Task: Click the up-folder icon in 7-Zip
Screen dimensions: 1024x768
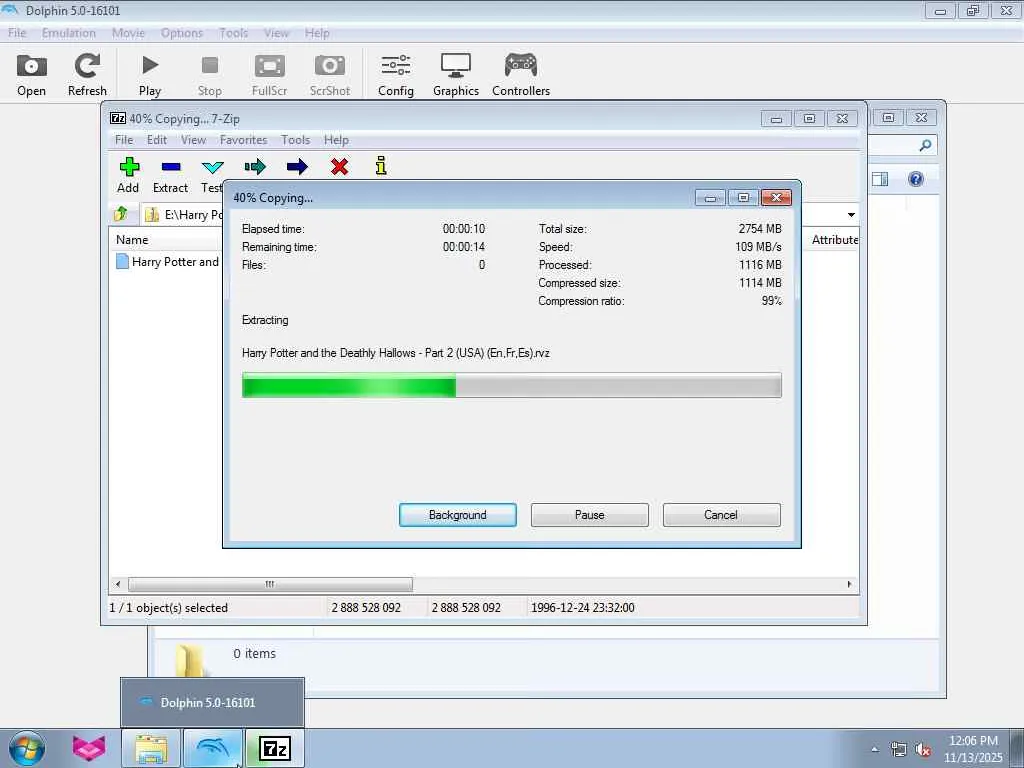Action: point(121,214)
